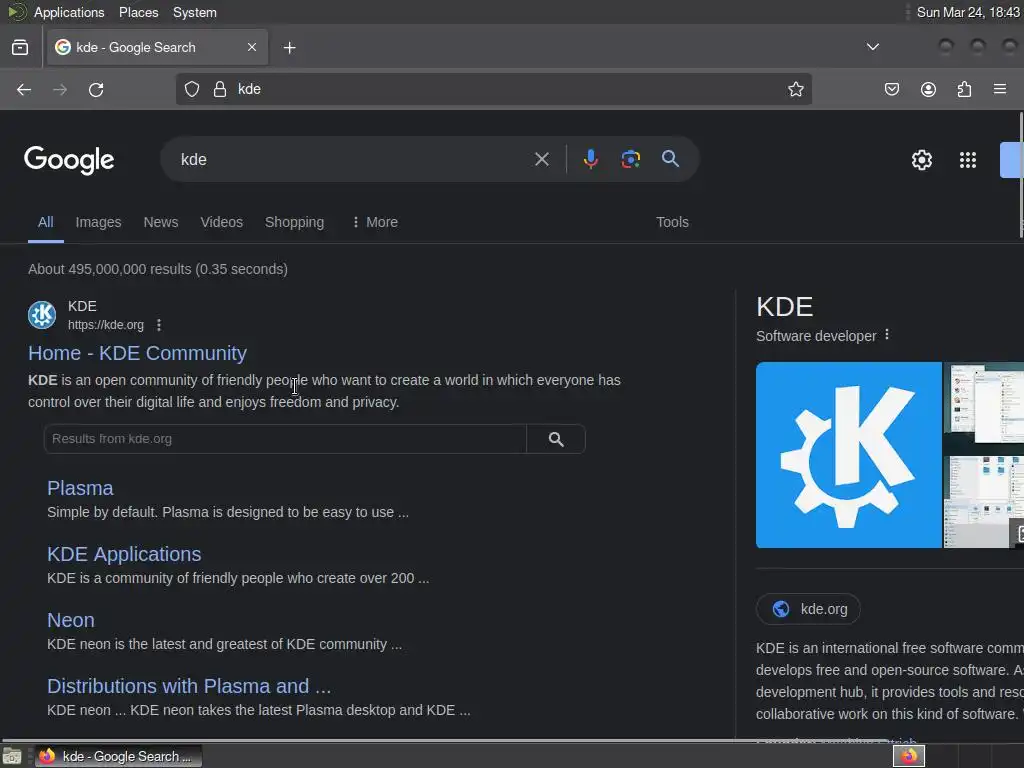The image size is (1024, 768).
Task: Click the Firefox icon in bottom taskbar tray
Action: click(x=908, y=756)
